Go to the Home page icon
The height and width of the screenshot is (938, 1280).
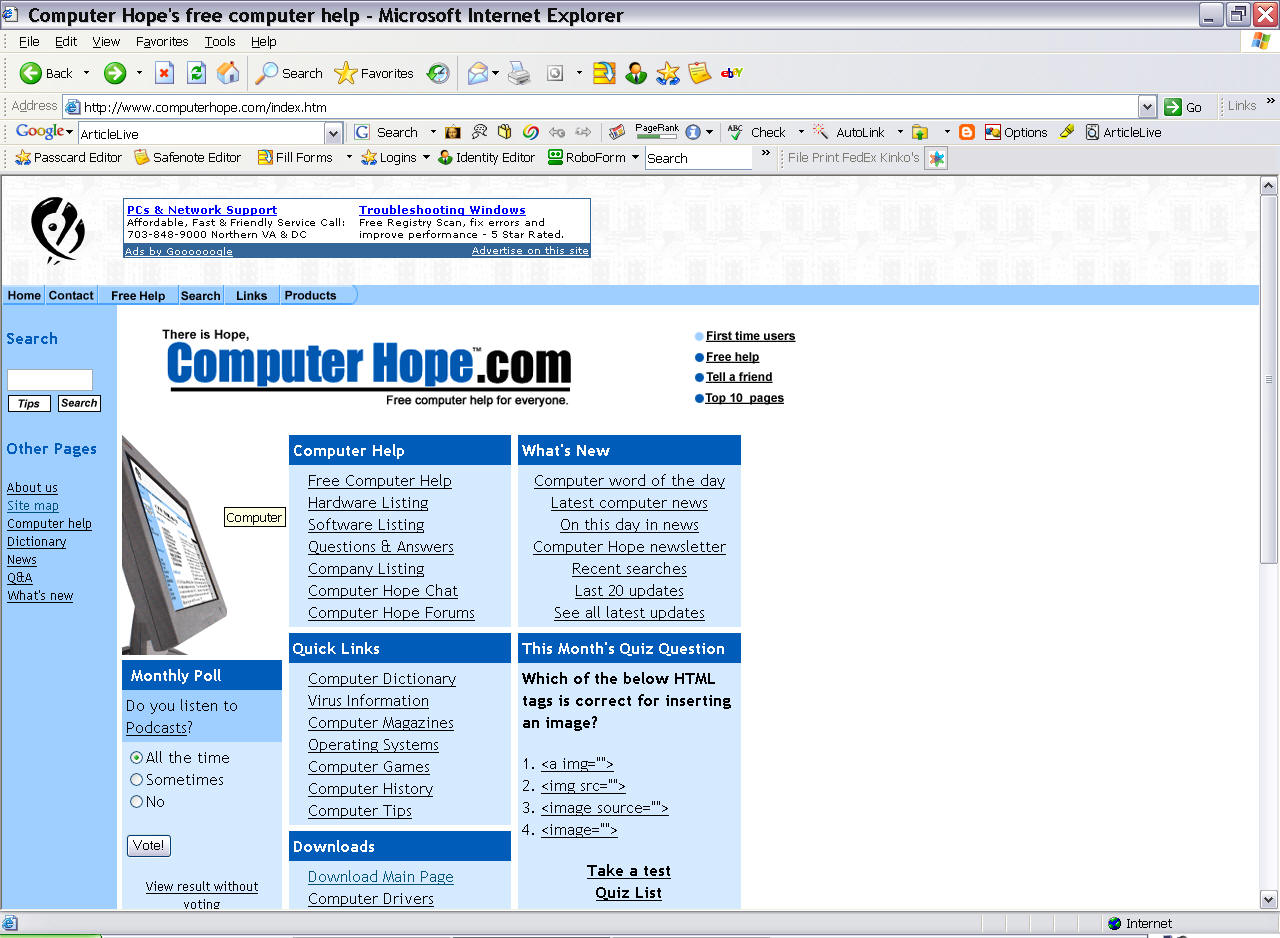(229, 73)
